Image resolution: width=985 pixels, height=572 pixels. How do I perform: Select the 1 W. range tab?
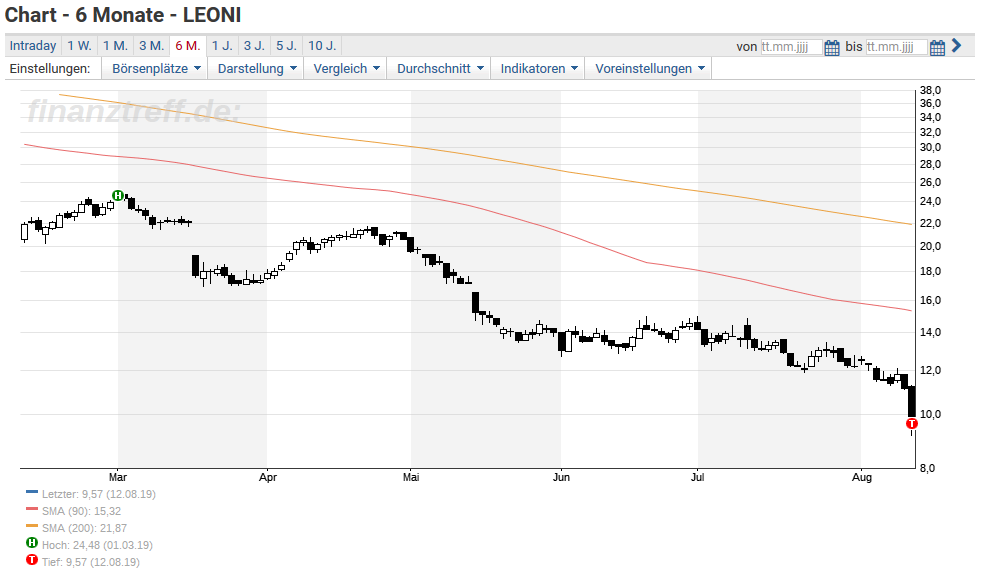(x=79, y=46)
